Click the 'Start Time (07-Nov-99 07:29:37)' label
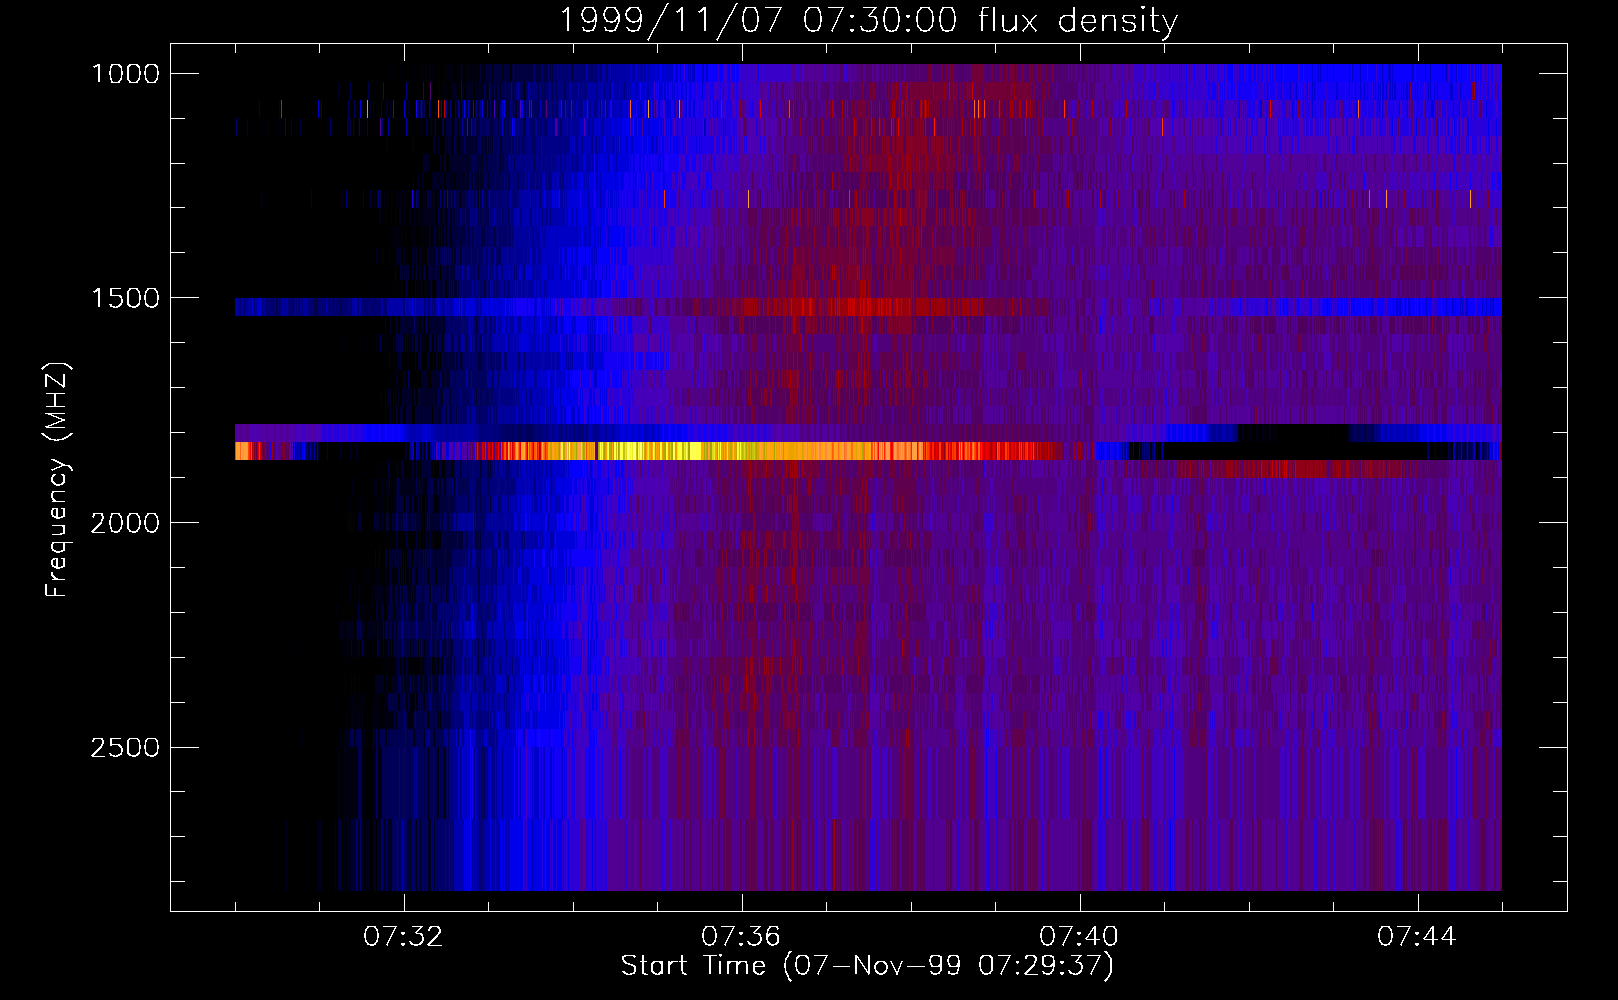The image size is (1618, 1000). [867, 966]
